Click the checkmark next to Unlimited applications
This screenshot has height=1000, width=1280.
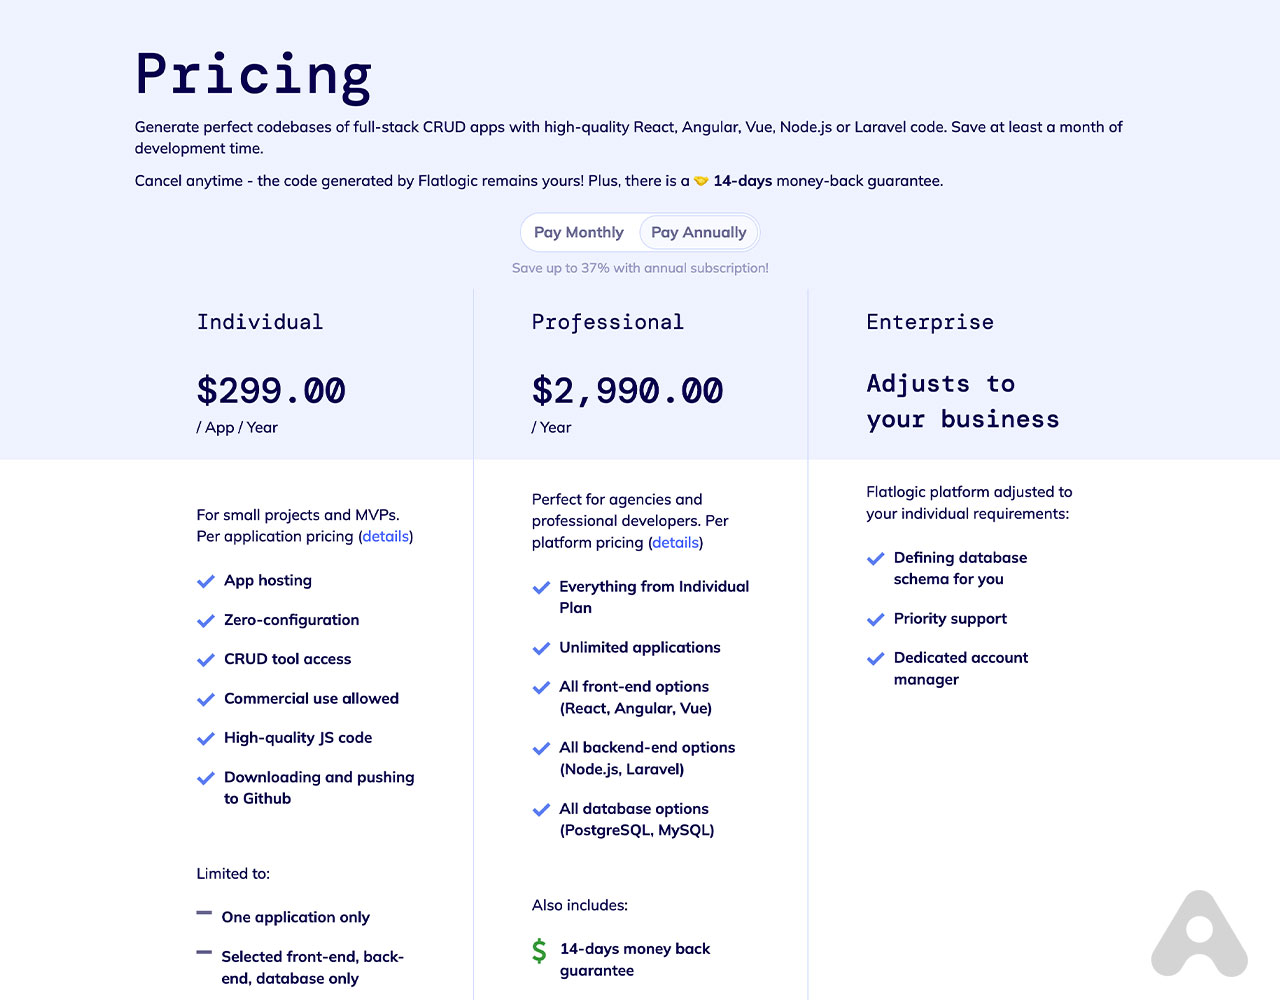[x=541, y=648]
